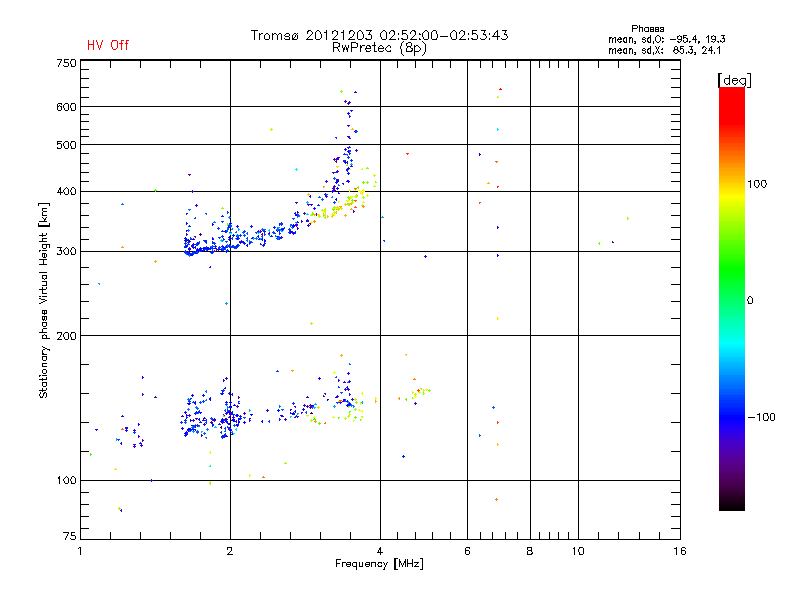This screenshot has height=600, width=800.
Task: Select the 'mean, sd,O: -95.4, 19.3' line
Action: [x=667, y=39]
